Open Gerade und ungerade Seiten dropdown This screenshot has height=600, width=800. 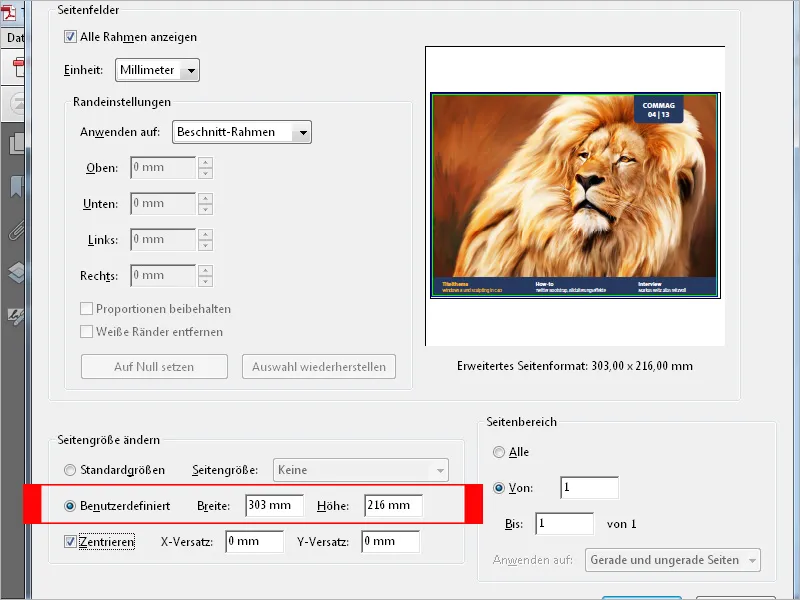coord(672,560)
